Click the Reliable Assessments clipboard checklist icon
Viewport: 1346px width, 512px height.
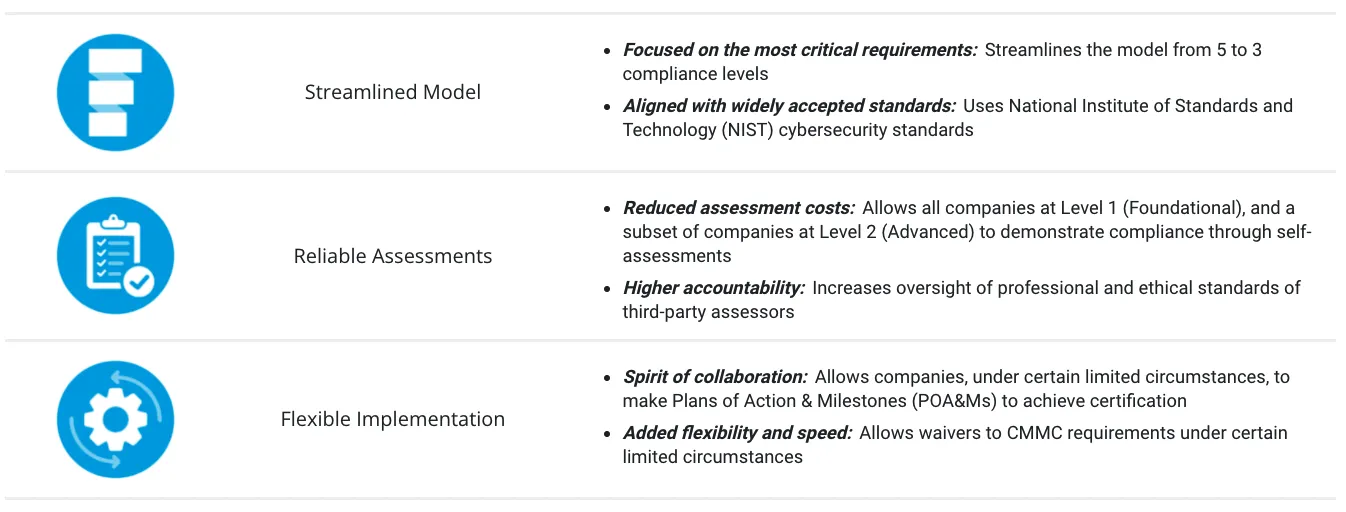pyautogui.click(x=116, y=256)
